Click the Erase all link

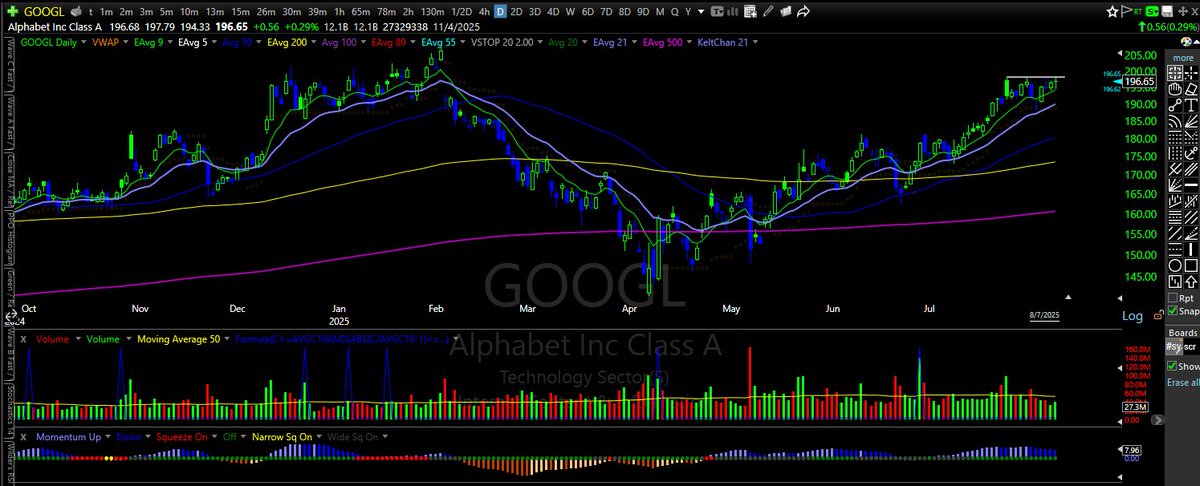pos(1183,383)
